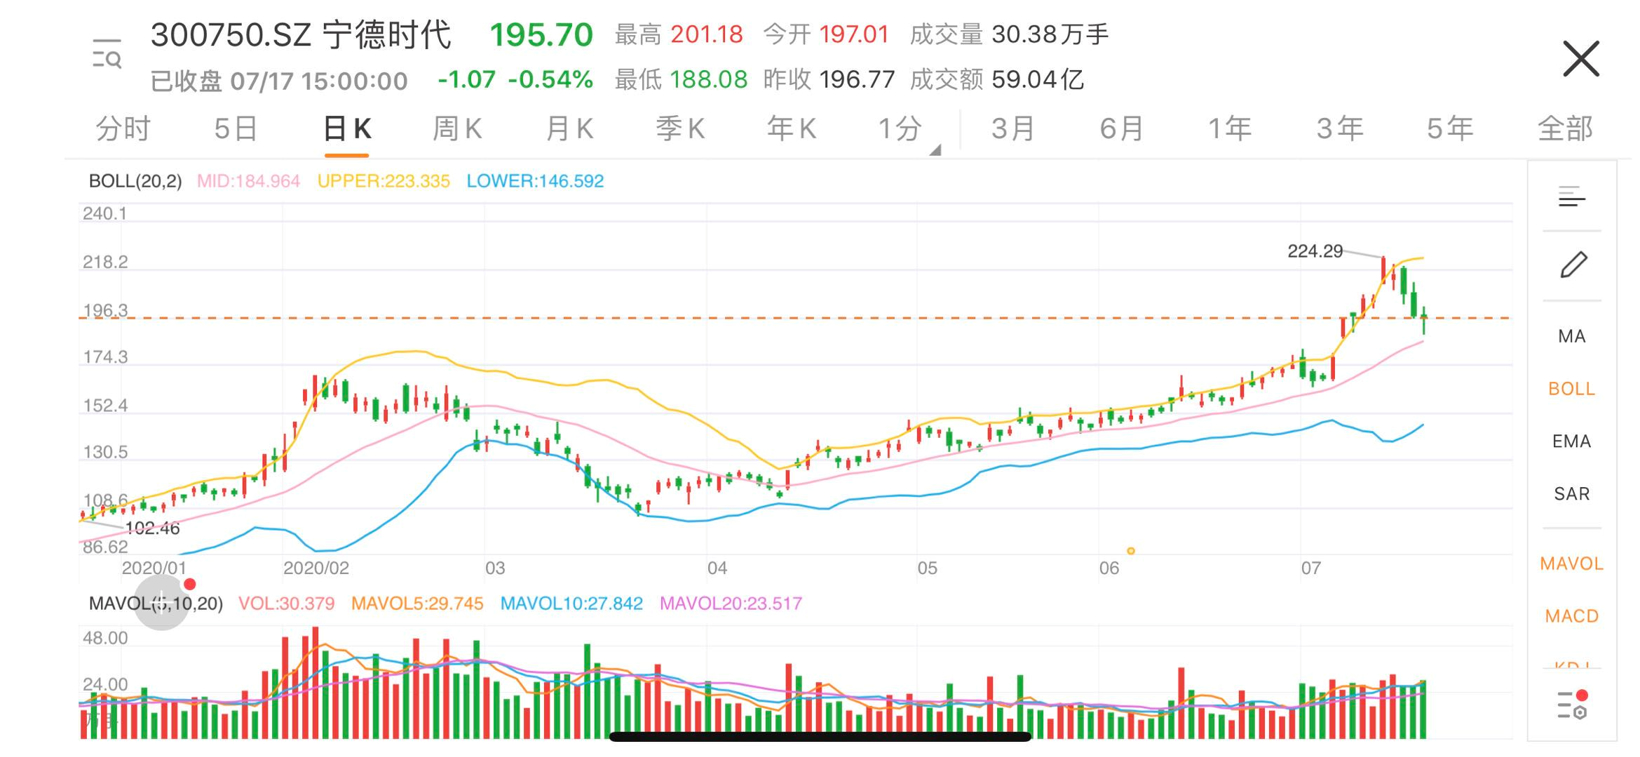
Task: Enable the MA indicator
Action: (1572, 336)
